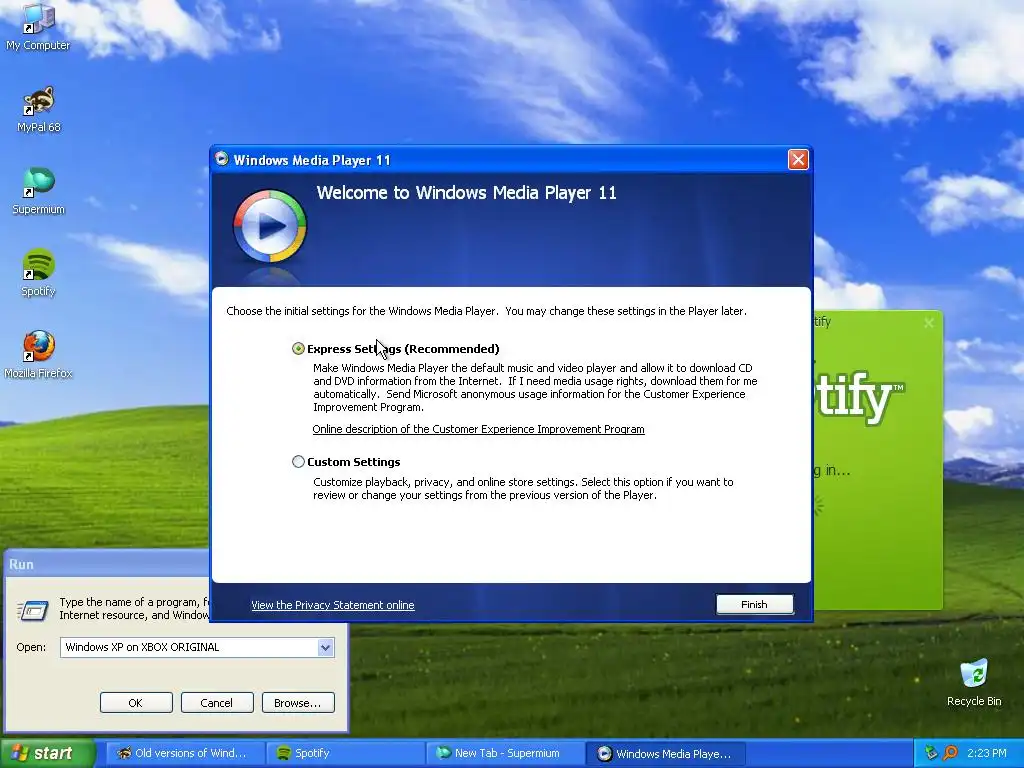Click Cancel in the Run dialog
Screen dimensions: 1024x768
(217, 703)
